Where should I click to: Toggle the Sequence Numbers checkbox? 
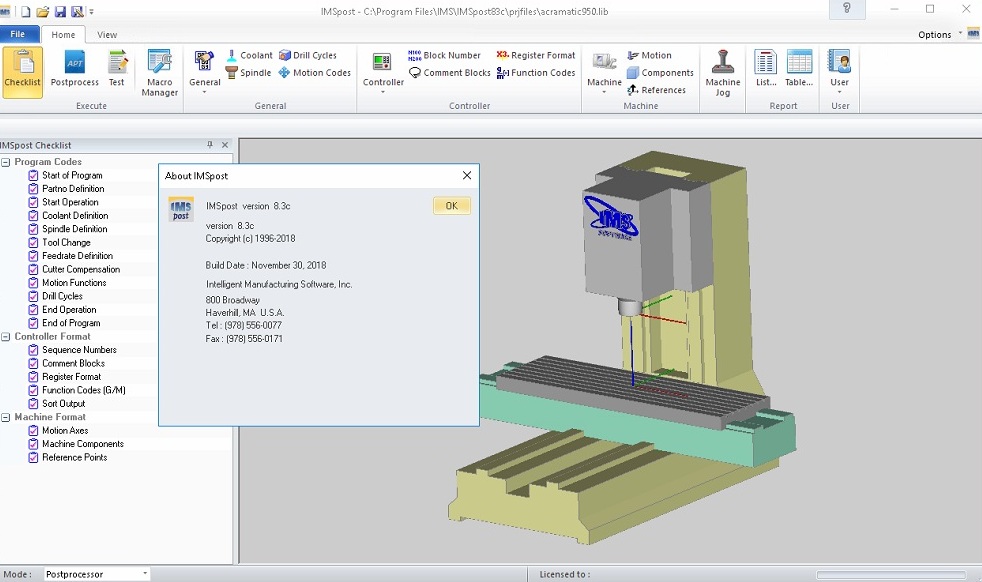click(x=33, y=350)
